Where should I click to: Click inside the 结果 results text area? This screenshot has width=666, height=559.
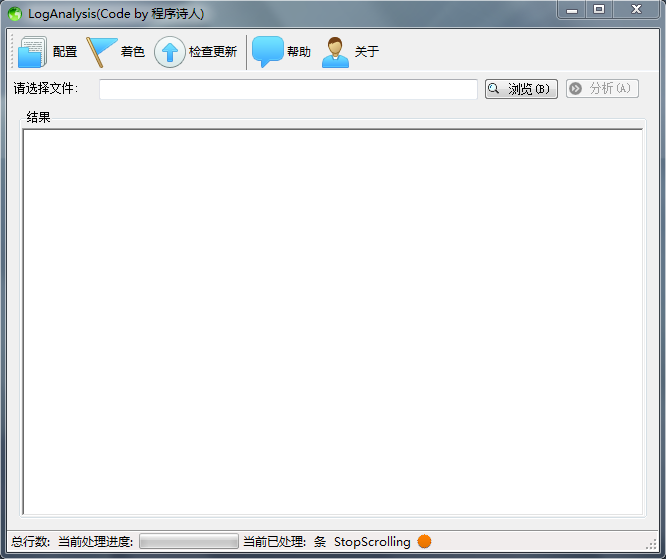[333, 322]
